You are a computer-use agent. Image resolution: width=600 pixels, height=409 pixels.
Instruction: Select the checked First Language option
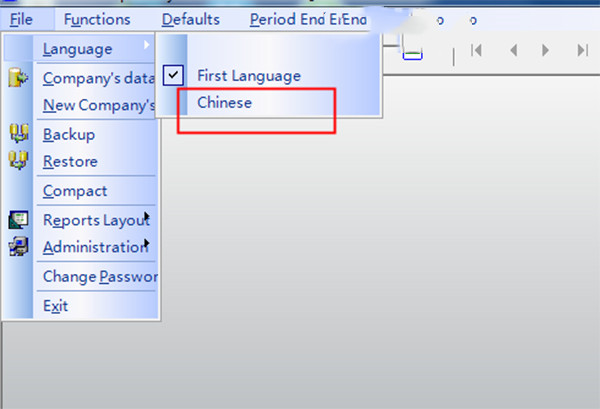248,76
